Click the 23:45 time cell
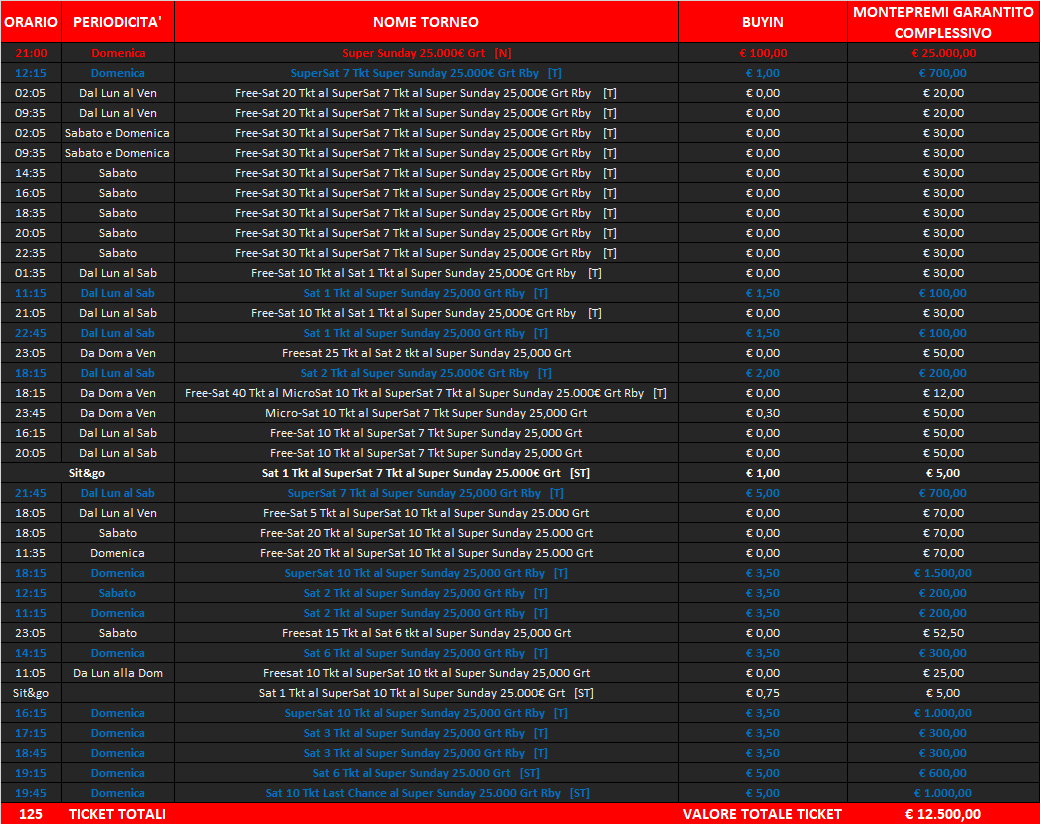Viewport: 1040px width, 824px height. pyautogui.click(x=31, y=413)
